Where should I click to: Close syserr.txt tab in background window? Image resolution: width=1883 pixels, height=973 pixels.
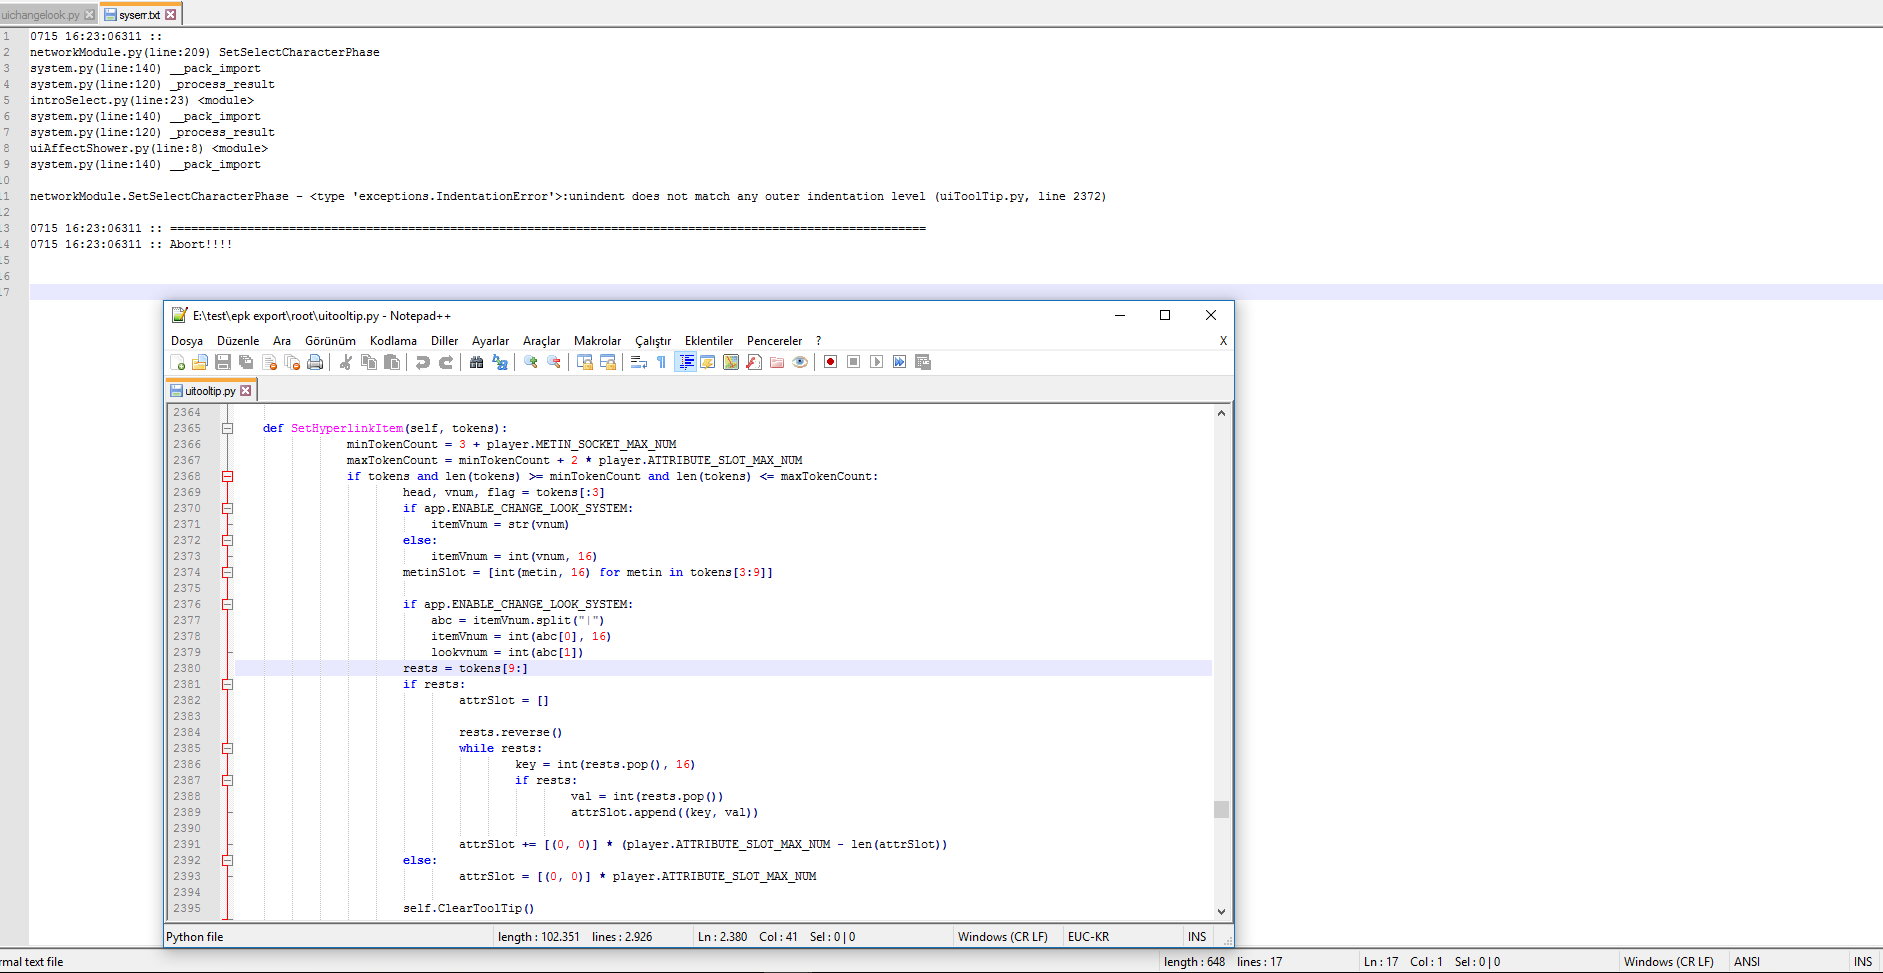pos(170,15)
